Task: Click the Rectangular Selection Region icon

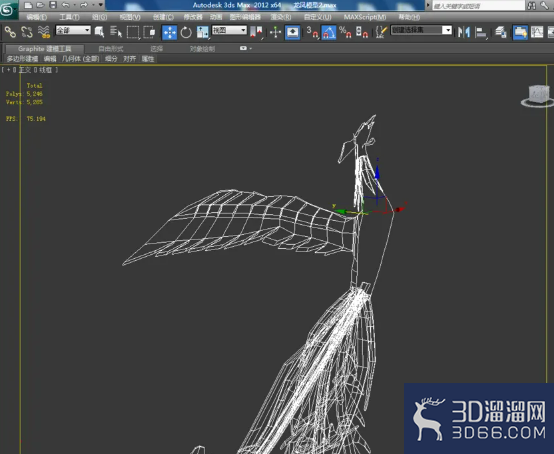Action: click(x=133, y=32)
